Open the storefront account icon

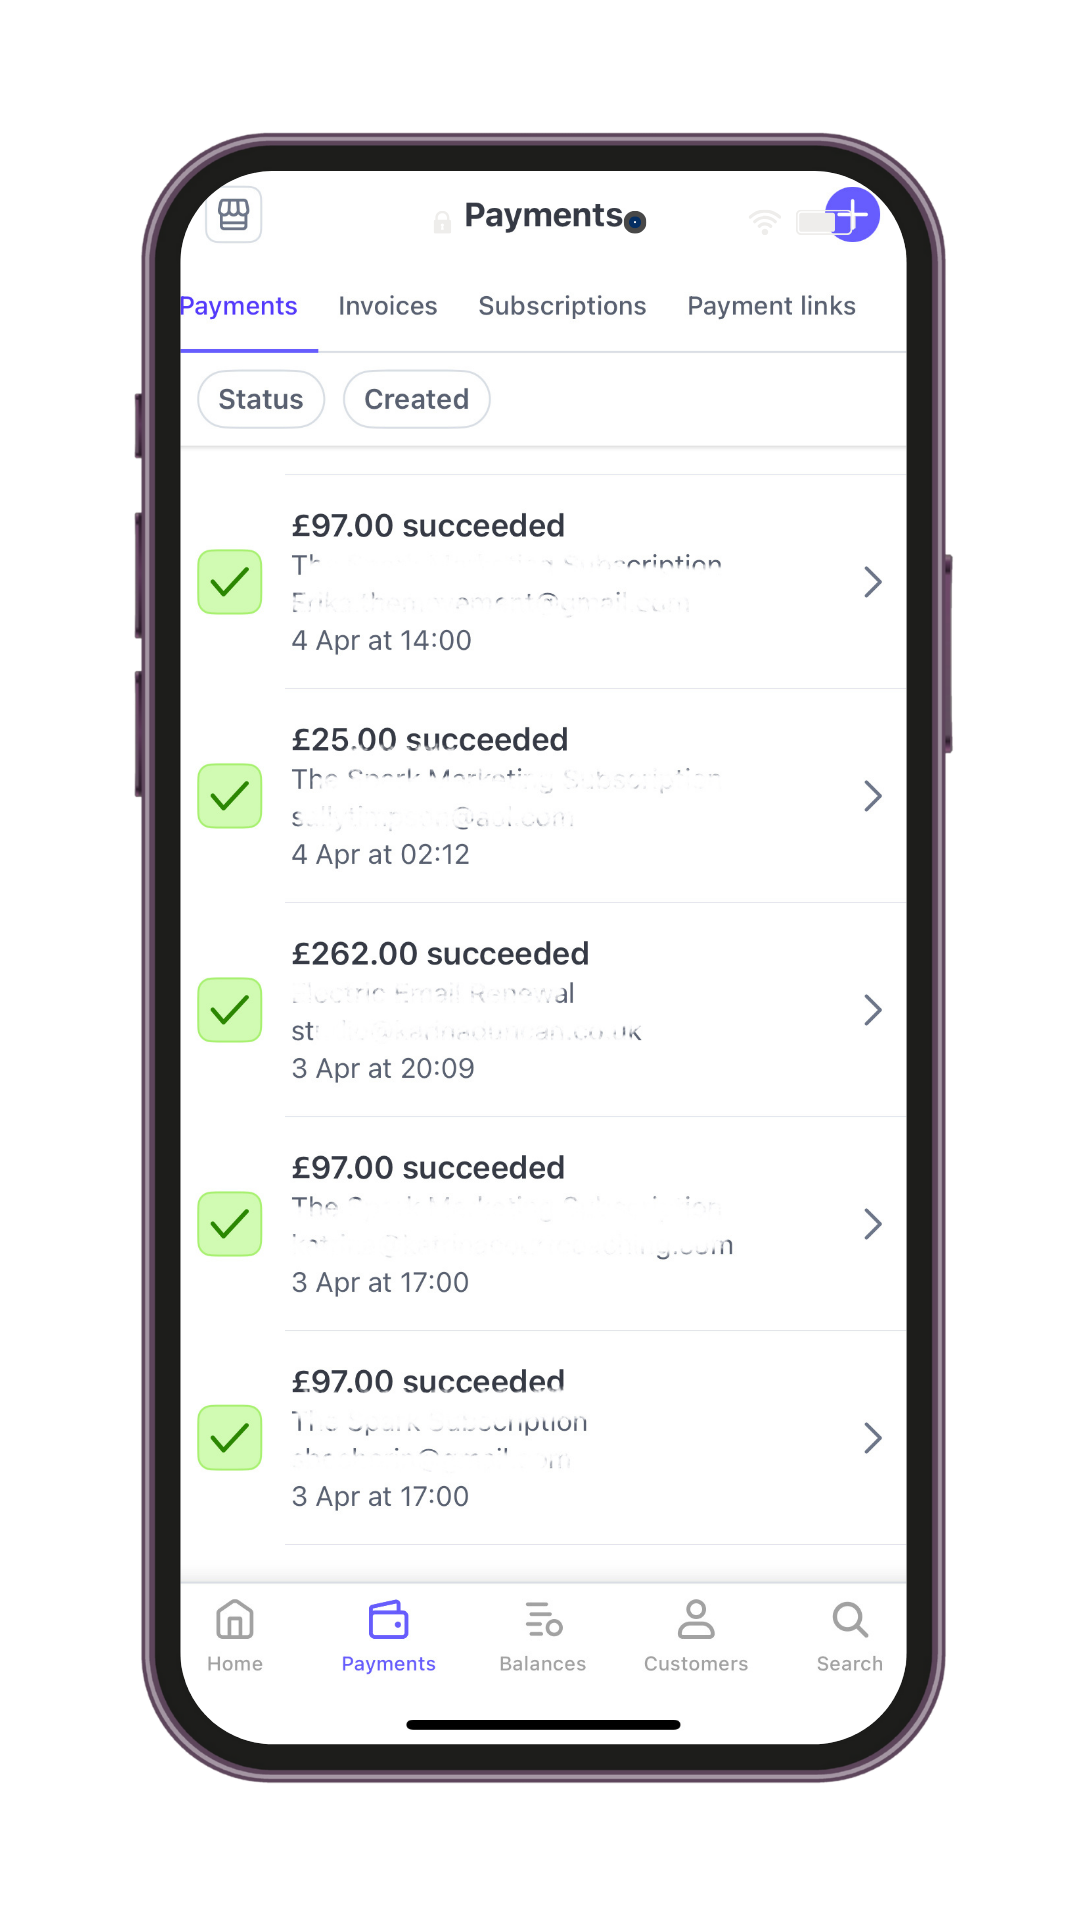[234, 214]
